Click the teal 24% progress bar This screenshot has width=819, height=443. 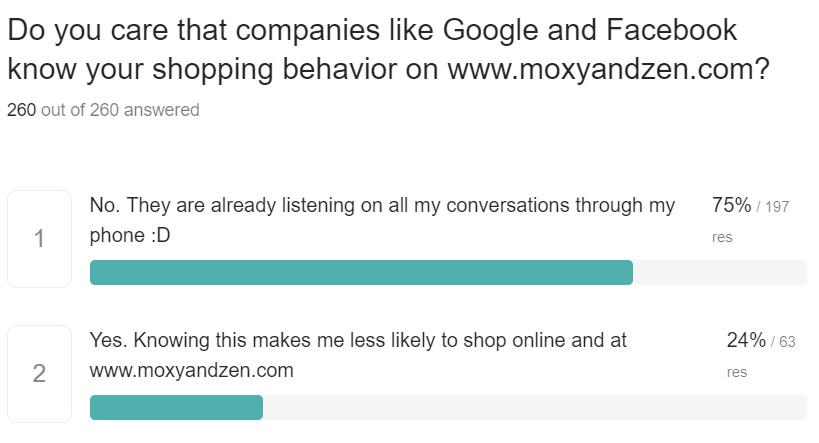(176, 407)
